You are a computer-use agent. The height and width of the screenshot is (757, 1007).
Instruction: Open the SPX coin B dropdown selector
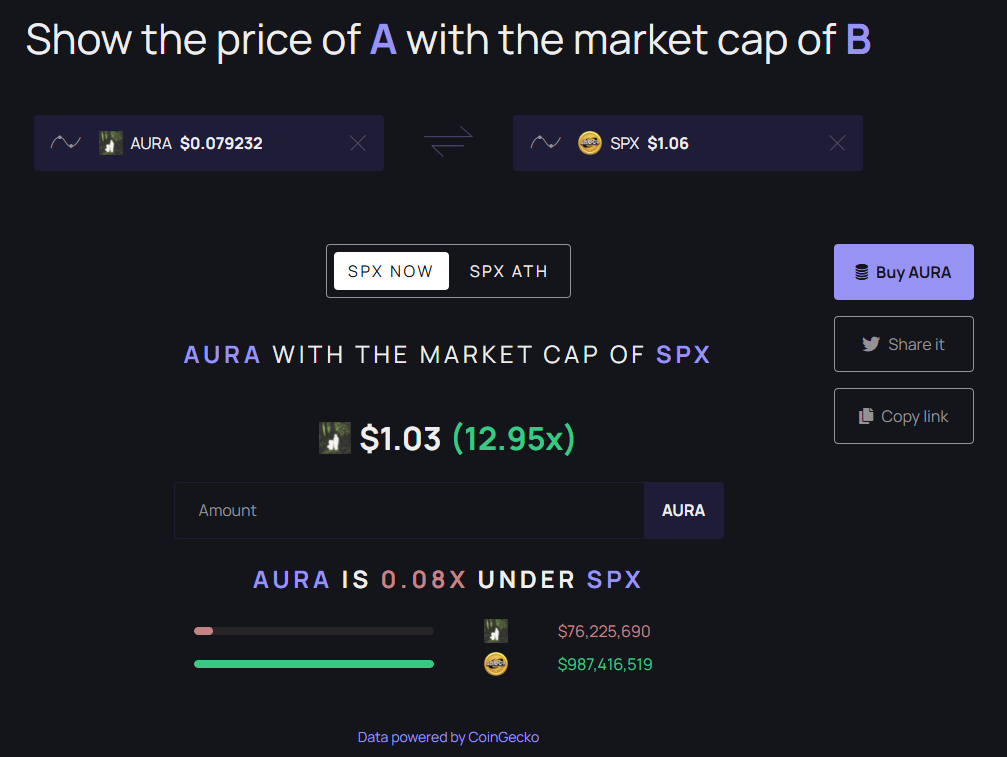(700, 143)
